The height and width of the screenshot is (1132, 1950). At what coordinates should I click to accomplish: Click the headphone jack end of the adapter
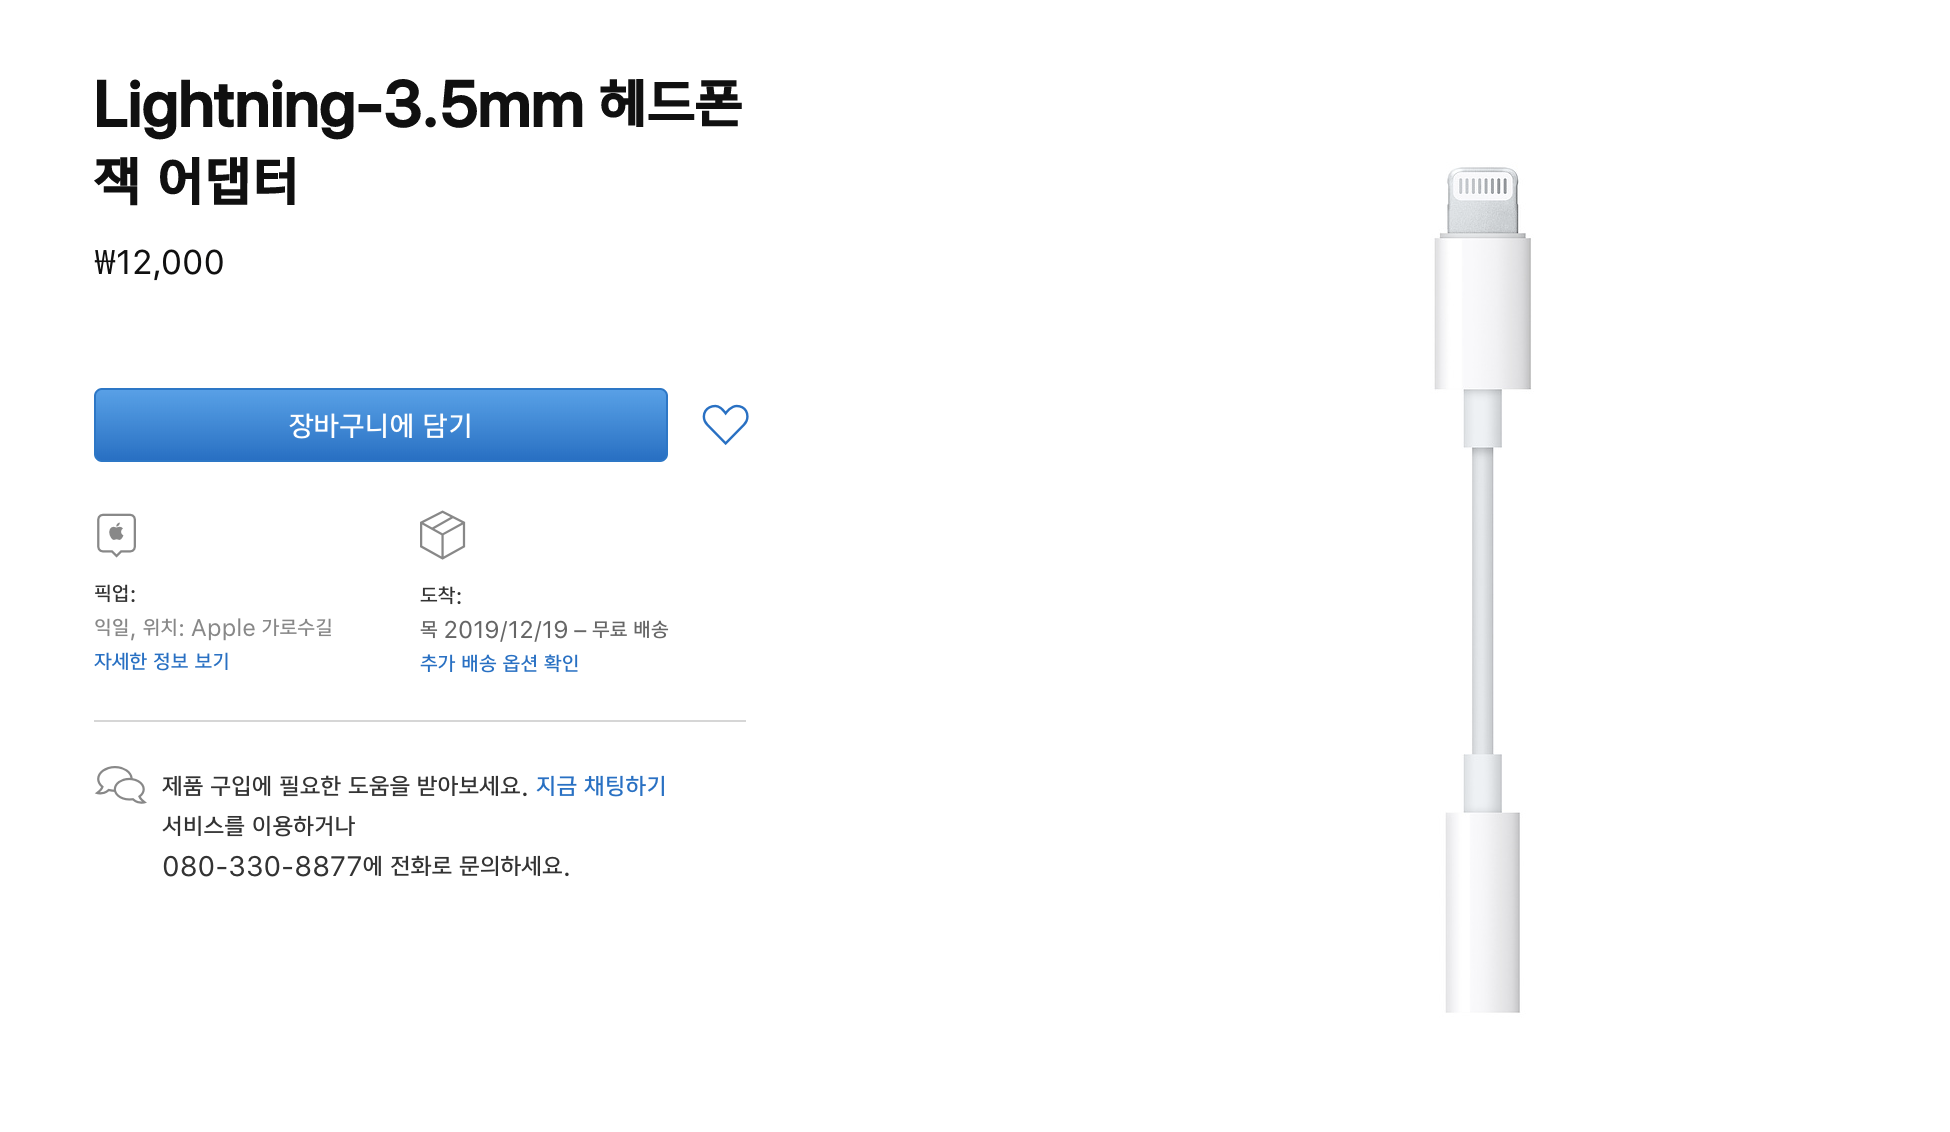click(x=1482, y=910)
